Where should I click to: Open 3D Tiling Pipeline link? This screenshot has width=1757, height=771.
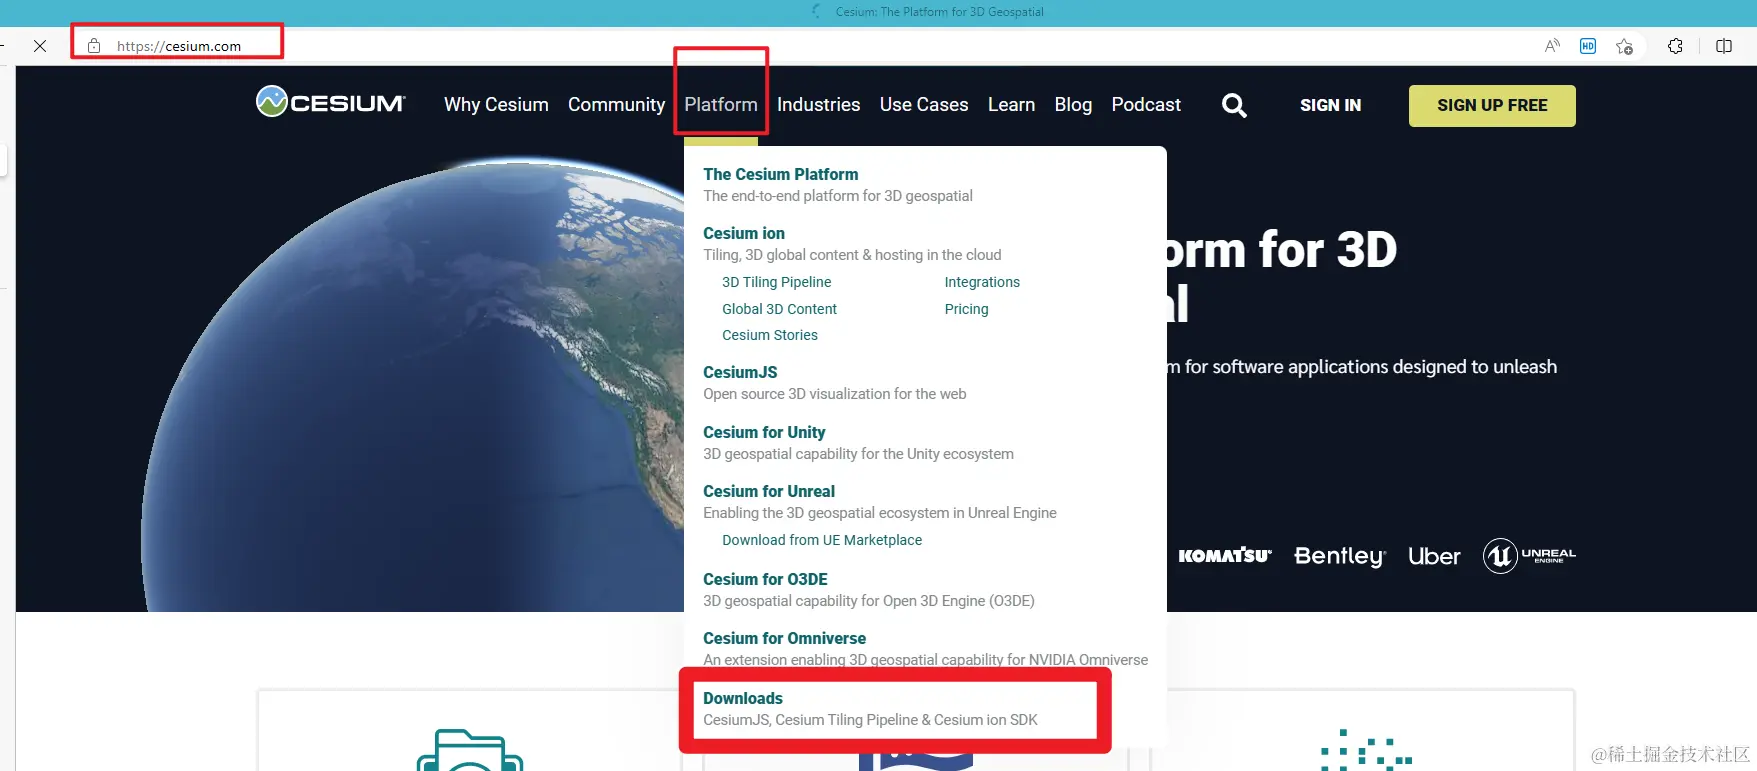[x=776, y=282]
